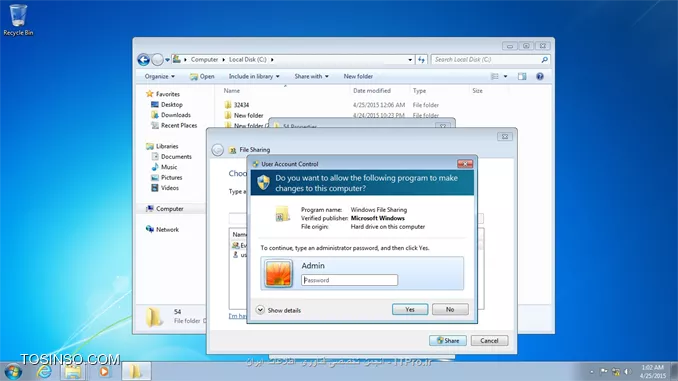Screen dimensions: 678x381
Task: Sort by the Name column header
Action: coord(232,90)
